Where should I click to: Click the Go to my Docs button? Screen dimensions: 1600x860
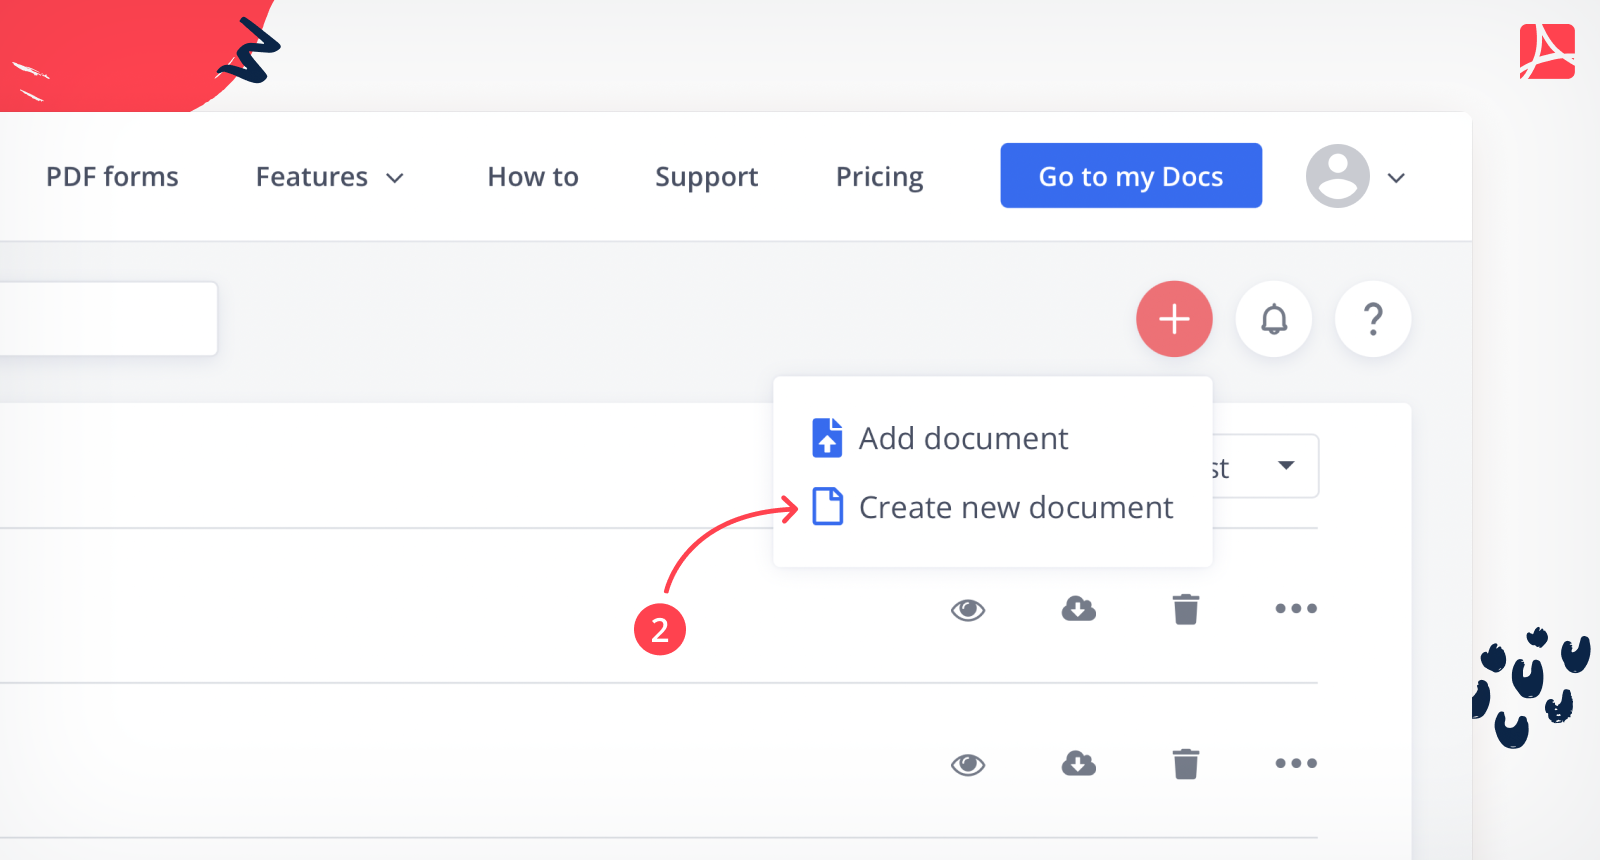[x=1130, y=176]
